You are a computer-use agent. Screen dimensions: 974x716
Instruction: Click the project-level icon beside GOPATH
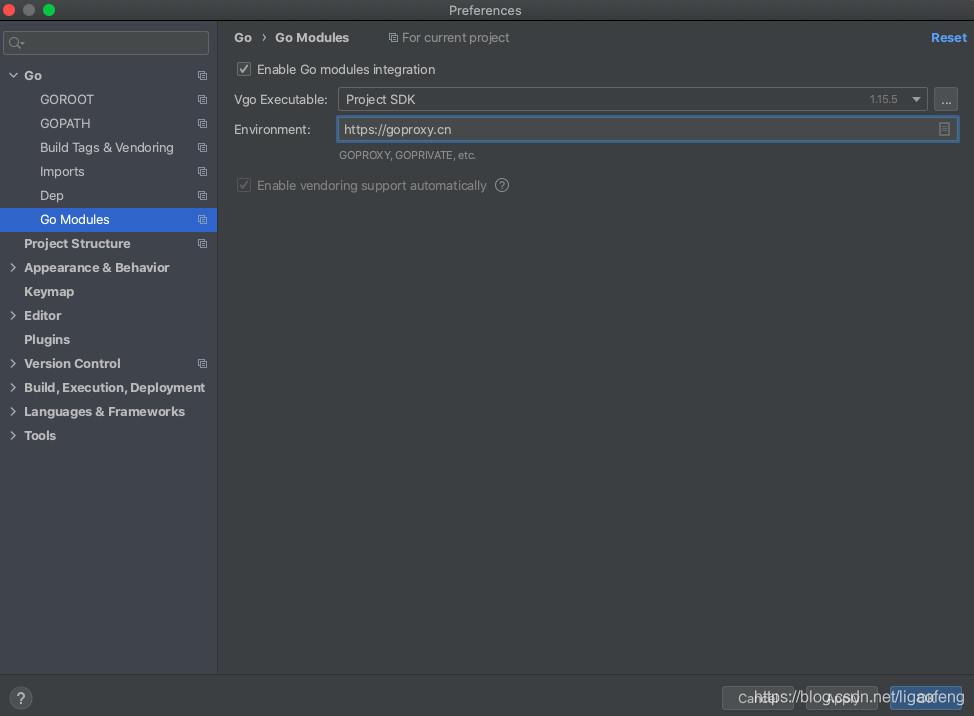202,124
